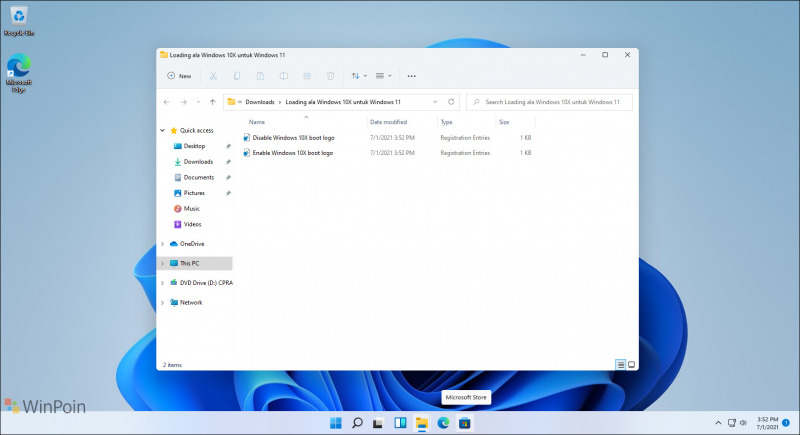Open the View layout options dropdown
The image size is (800, 435).
tap(386, 76)
